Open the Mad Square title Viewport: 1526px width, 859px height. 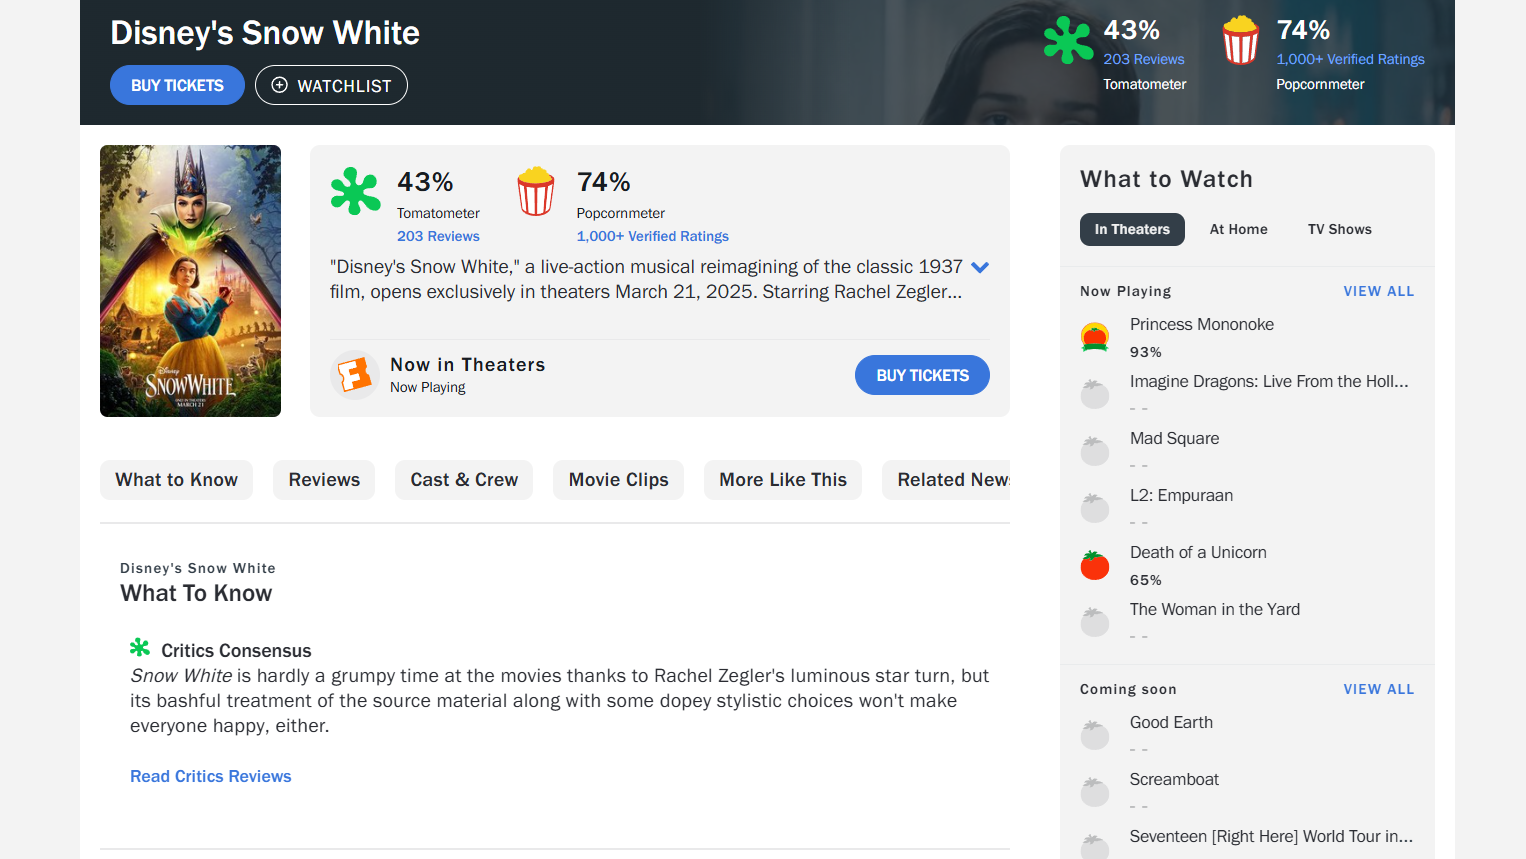[1175, 438]
